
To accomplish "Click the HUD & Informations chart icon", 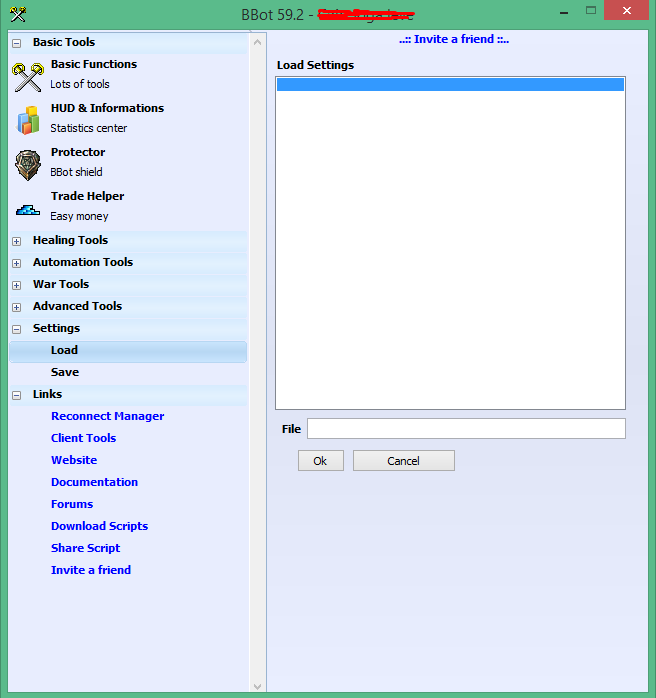I will pos(28,120).
